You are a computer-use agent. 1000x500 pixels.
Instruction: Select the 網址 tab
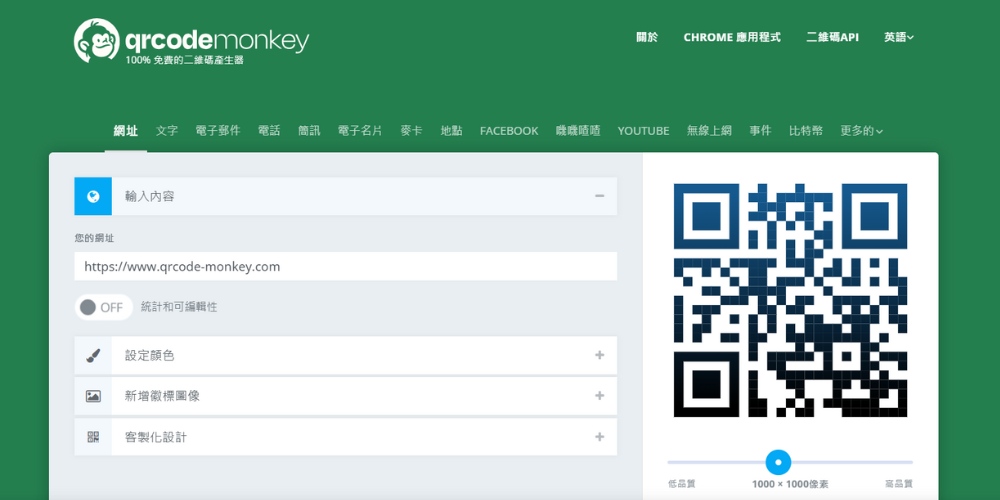click(x=126, y=131)
